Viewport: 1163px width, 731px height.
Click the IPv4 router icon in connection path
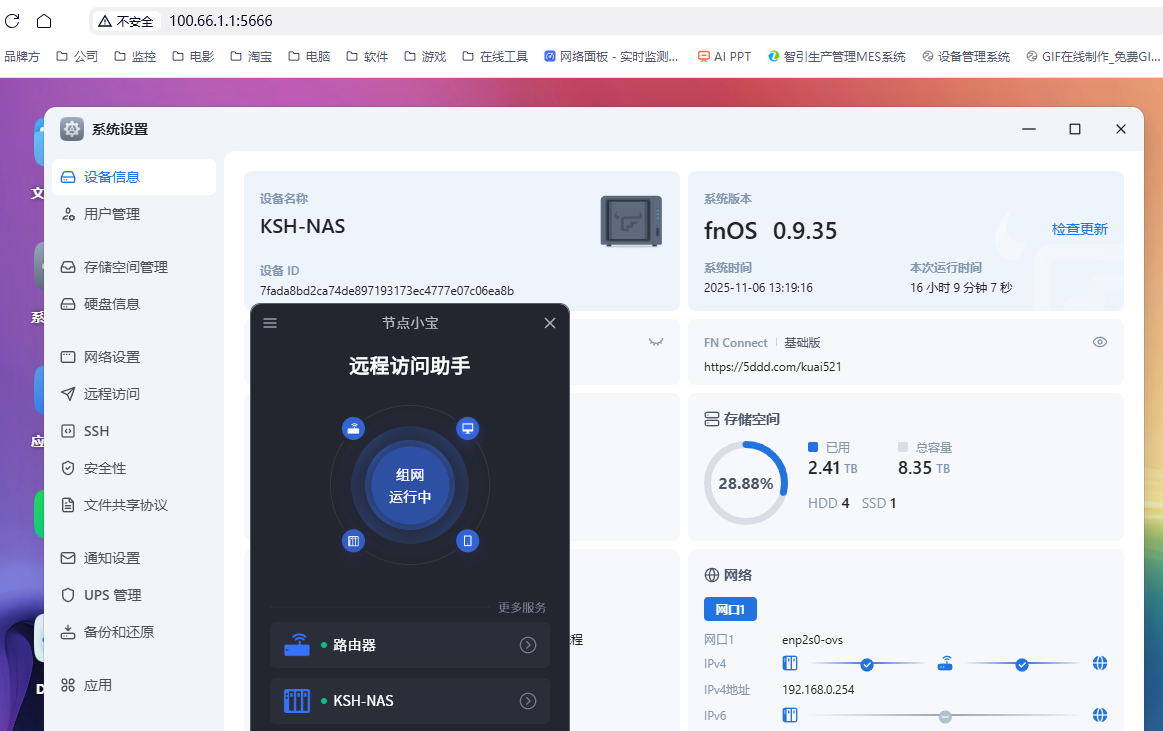tap(945, 663)
